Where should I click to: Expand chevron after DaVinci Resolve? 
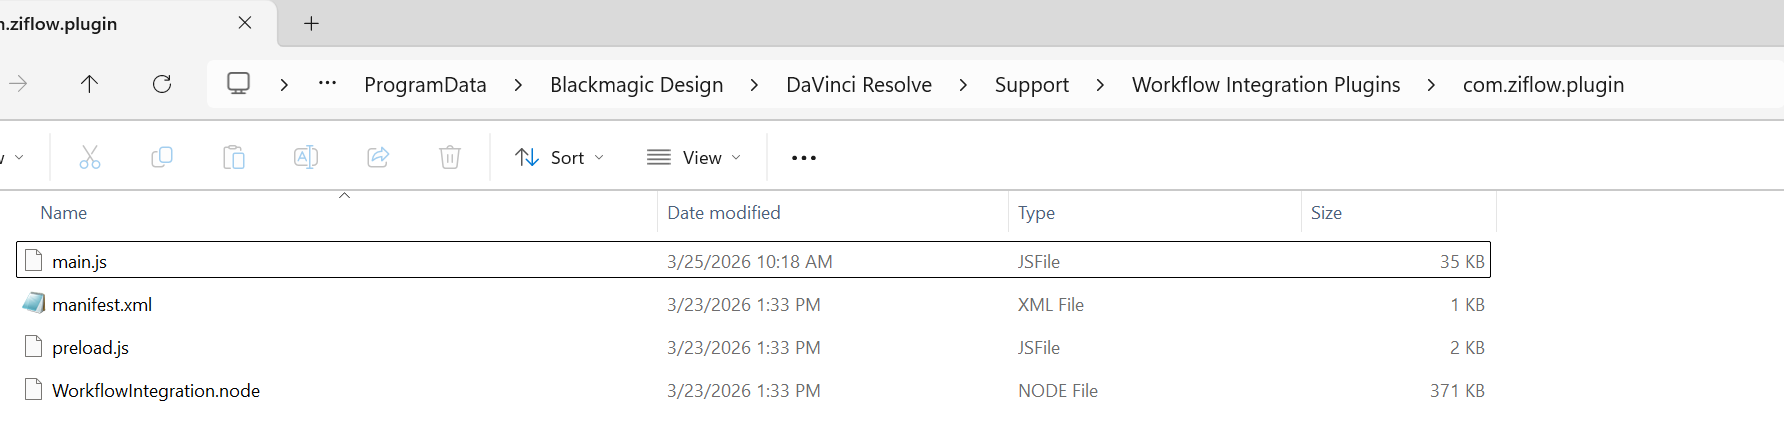(x=963, y=85)
